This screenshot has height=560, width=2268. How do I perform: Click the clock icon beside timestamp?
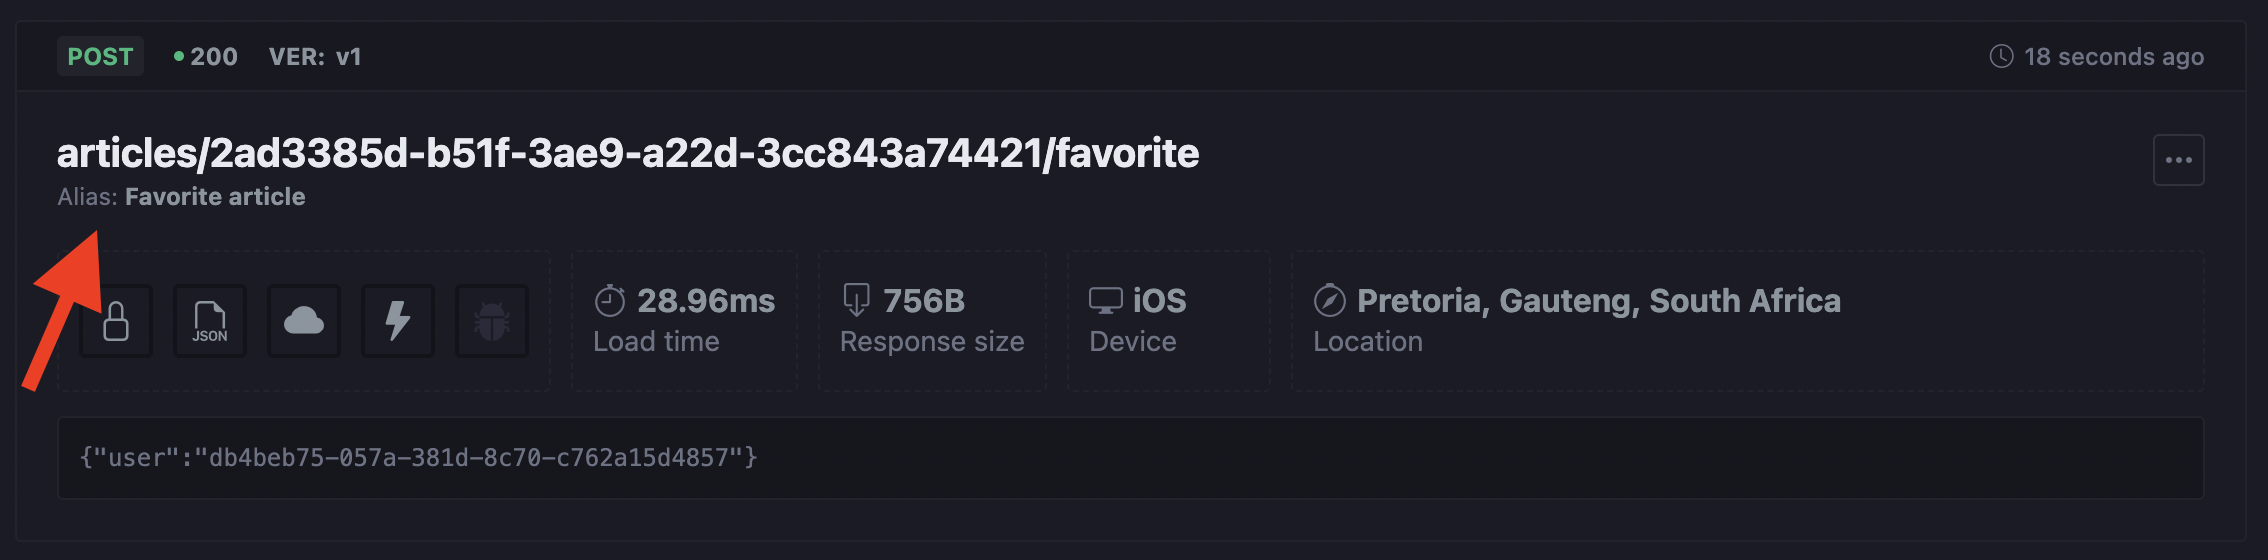[x=2001, y=56]
